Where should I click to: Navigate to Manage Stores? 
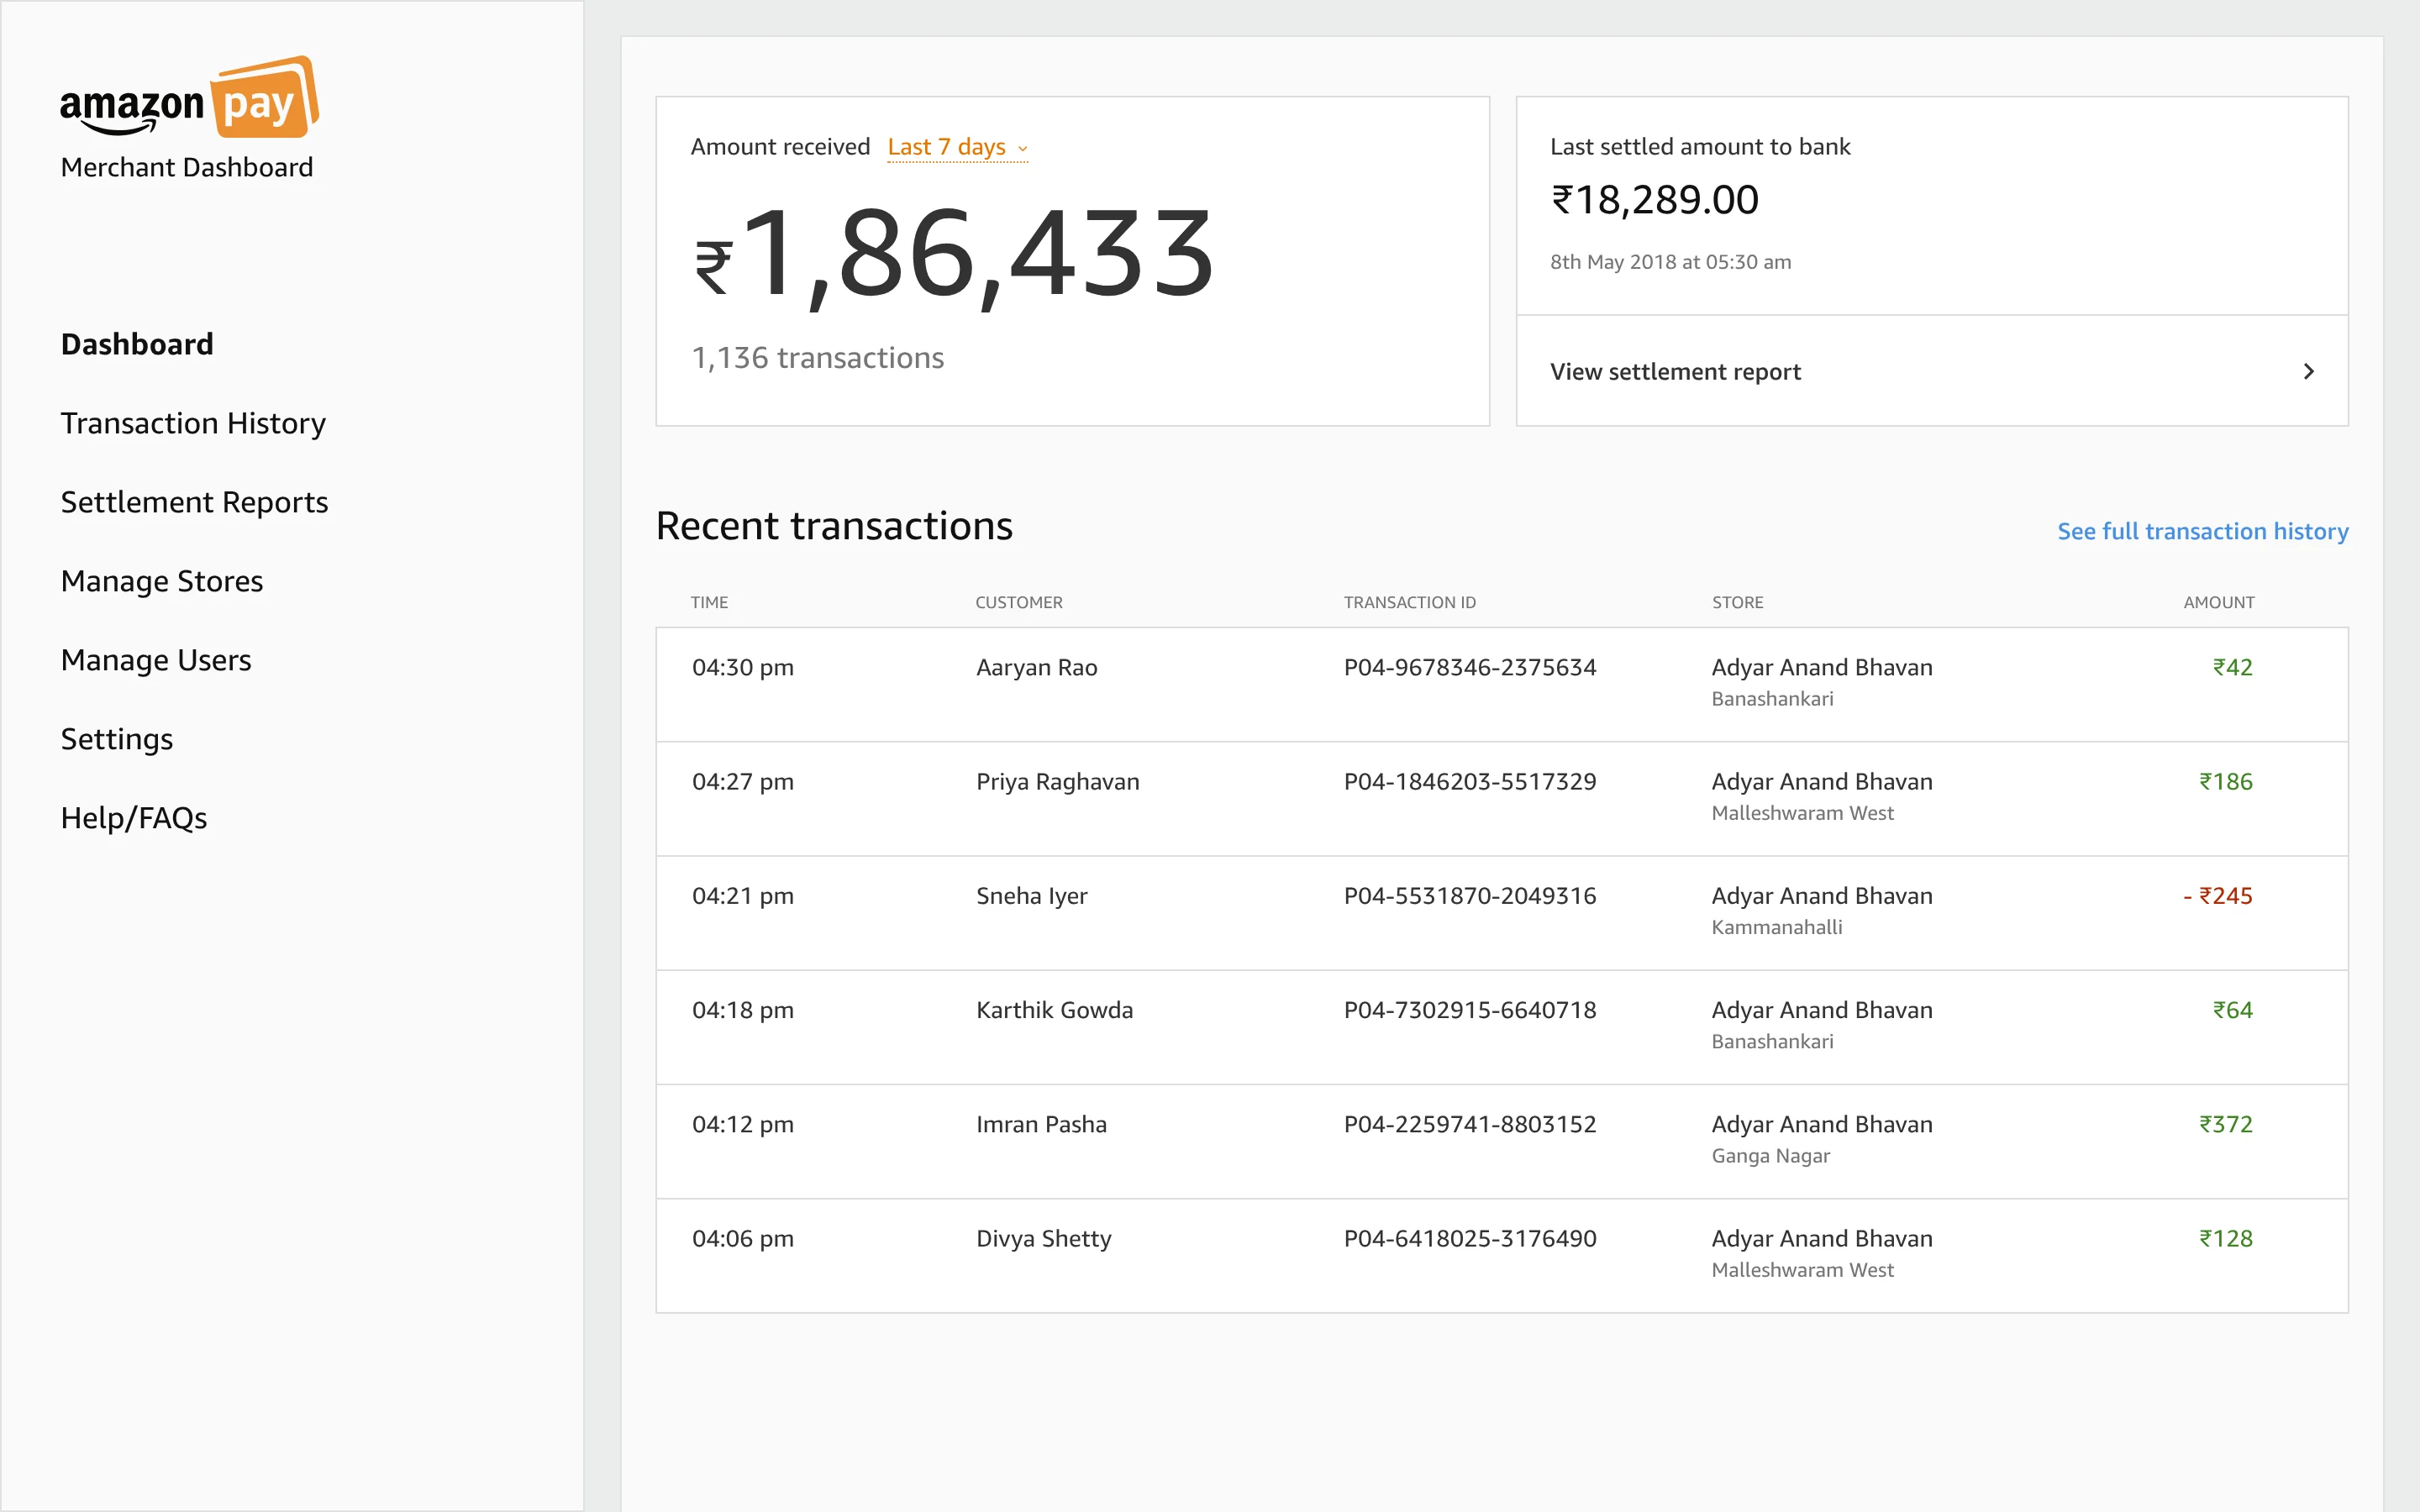(x=162, y=581)
